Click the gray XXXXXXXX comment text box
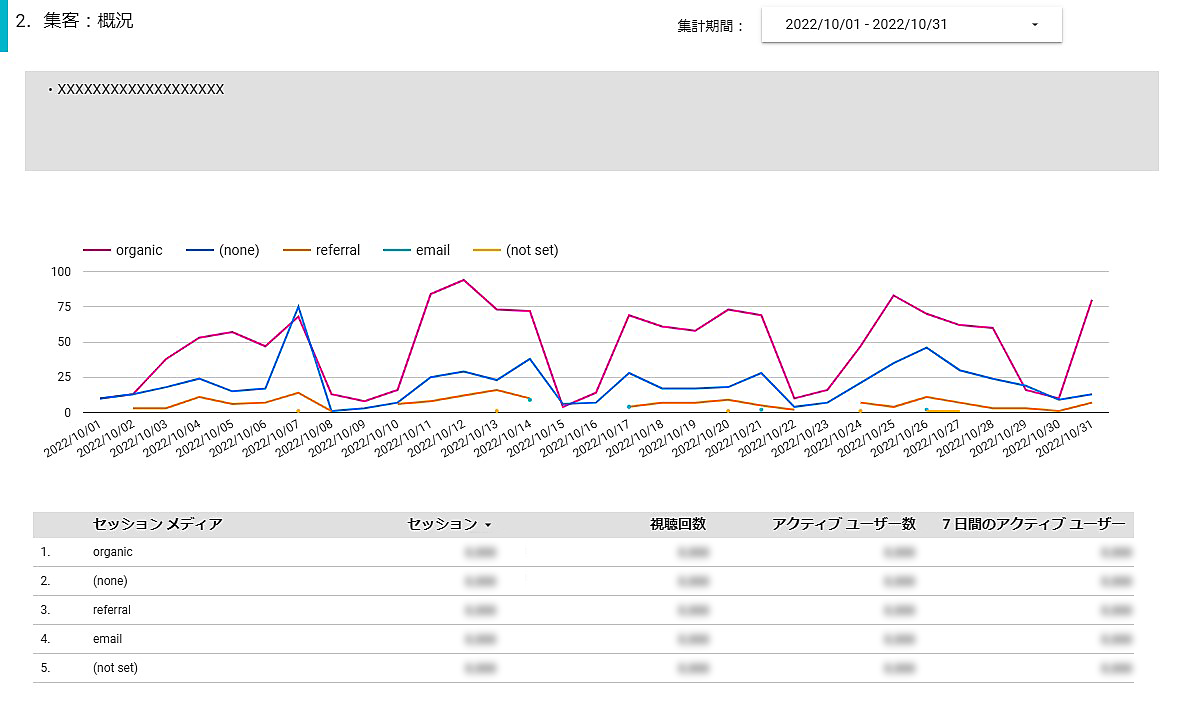This screenshot has width=1186, height=702. click(591, 121)
